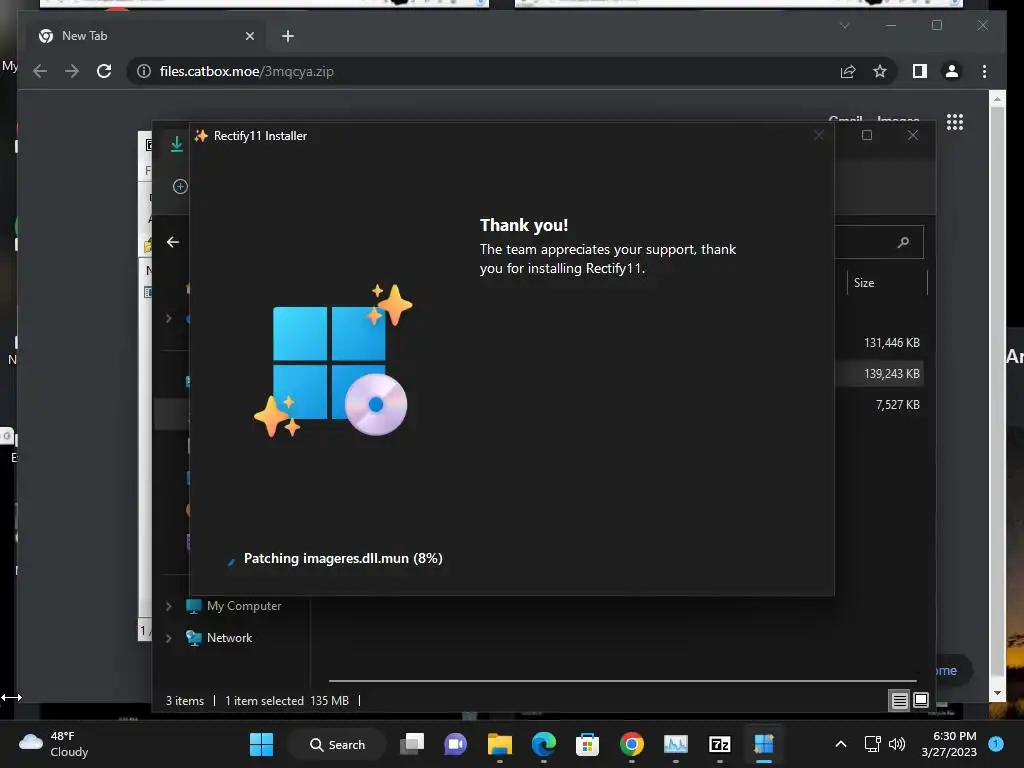This screenshot has height=768, width=1024.
Task: Click the circled plus icon in file manager
Action: [x=180, y=186]
